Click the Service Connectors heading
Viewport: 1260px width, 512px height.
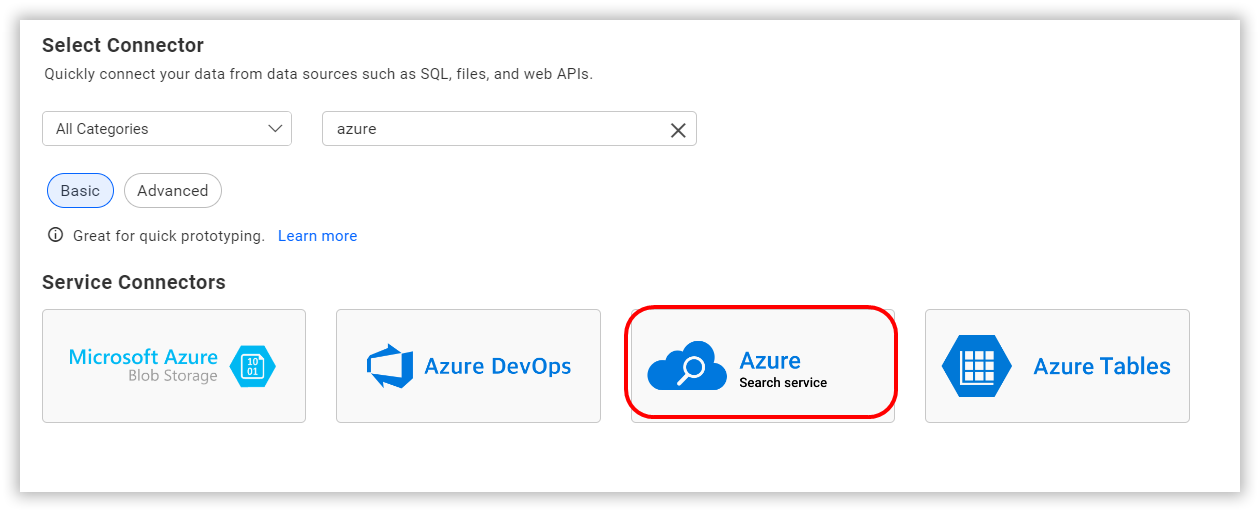[x=134, y=282]
